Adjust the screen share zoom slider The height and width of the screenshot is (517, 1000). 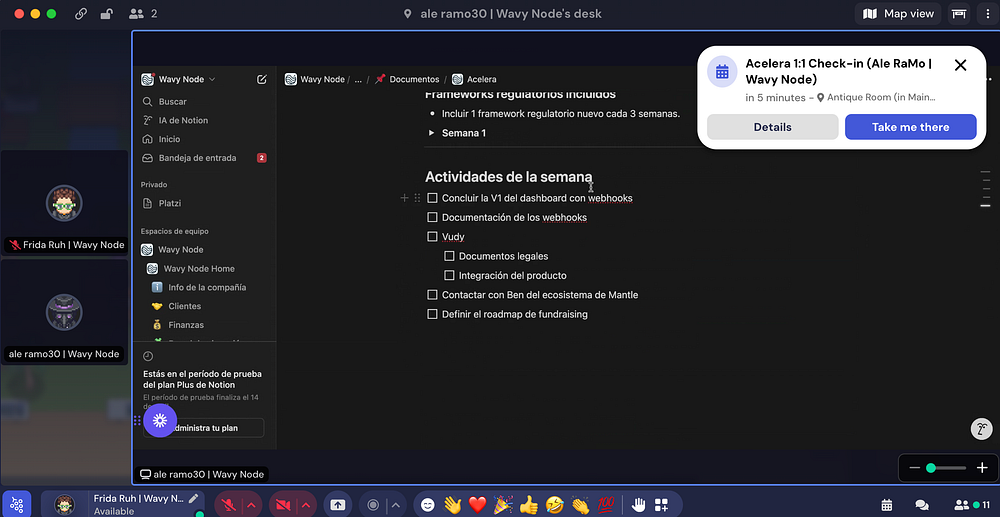tap(946, 468)
